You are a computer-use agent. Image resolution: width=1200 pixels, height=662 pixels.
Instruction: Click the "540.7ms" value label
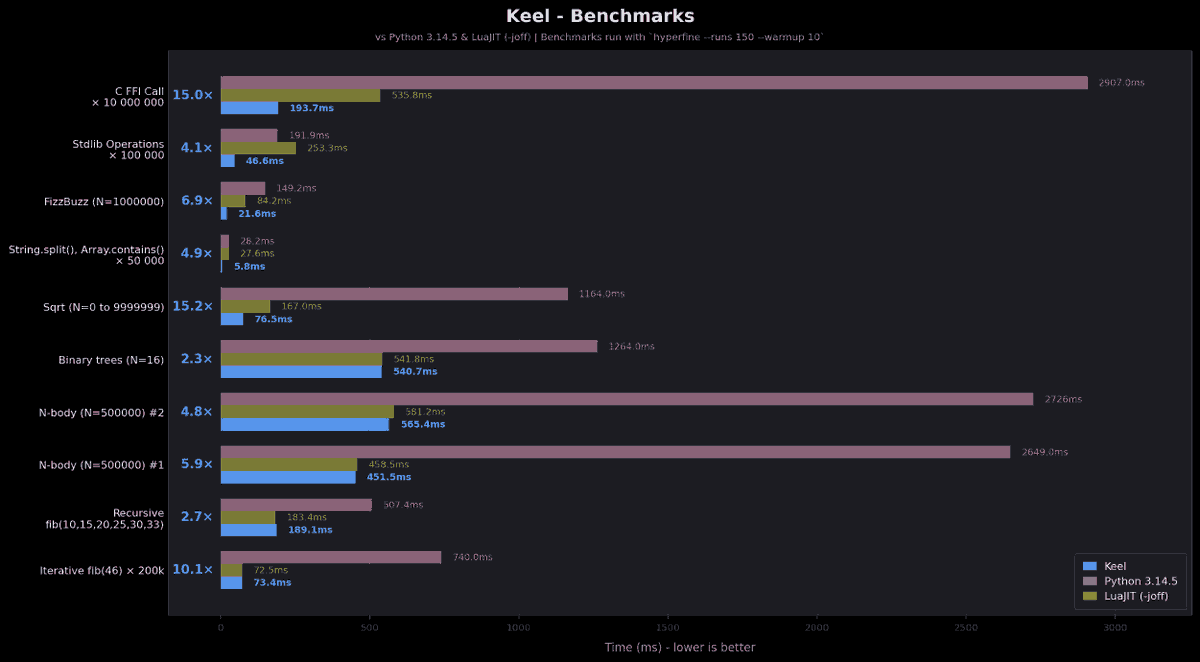point(415,372)
